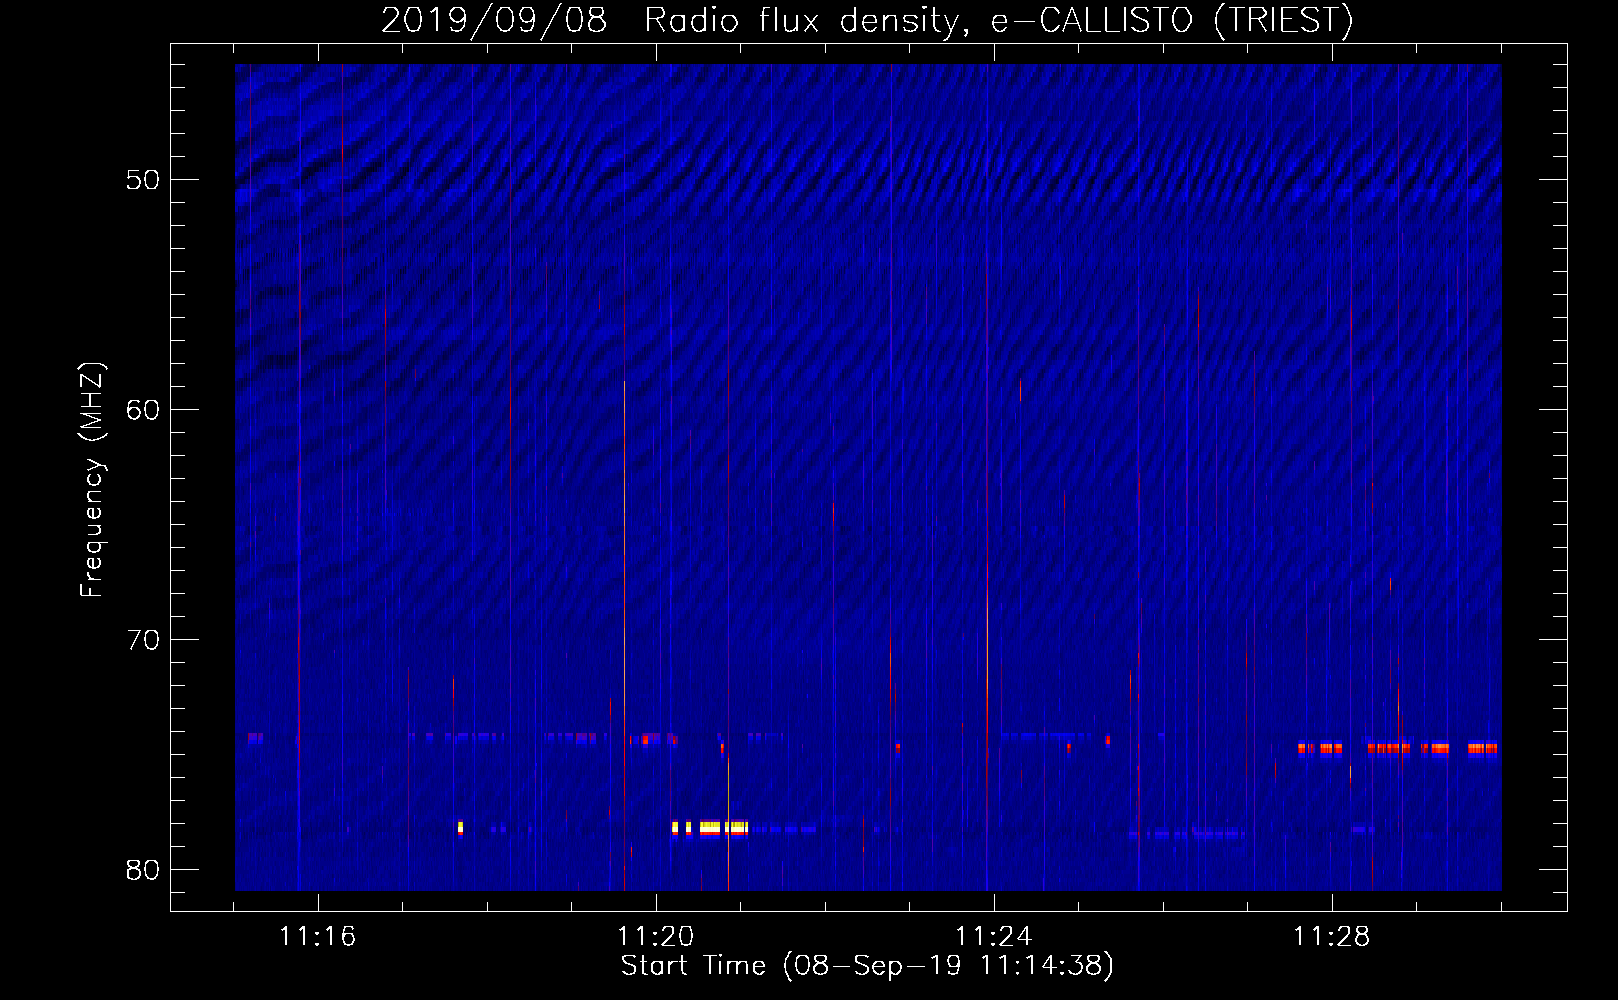The image size is (1618, 1000).
Task: Click the red emission band near 75 MHz after 11:28
Action: 1397,748
